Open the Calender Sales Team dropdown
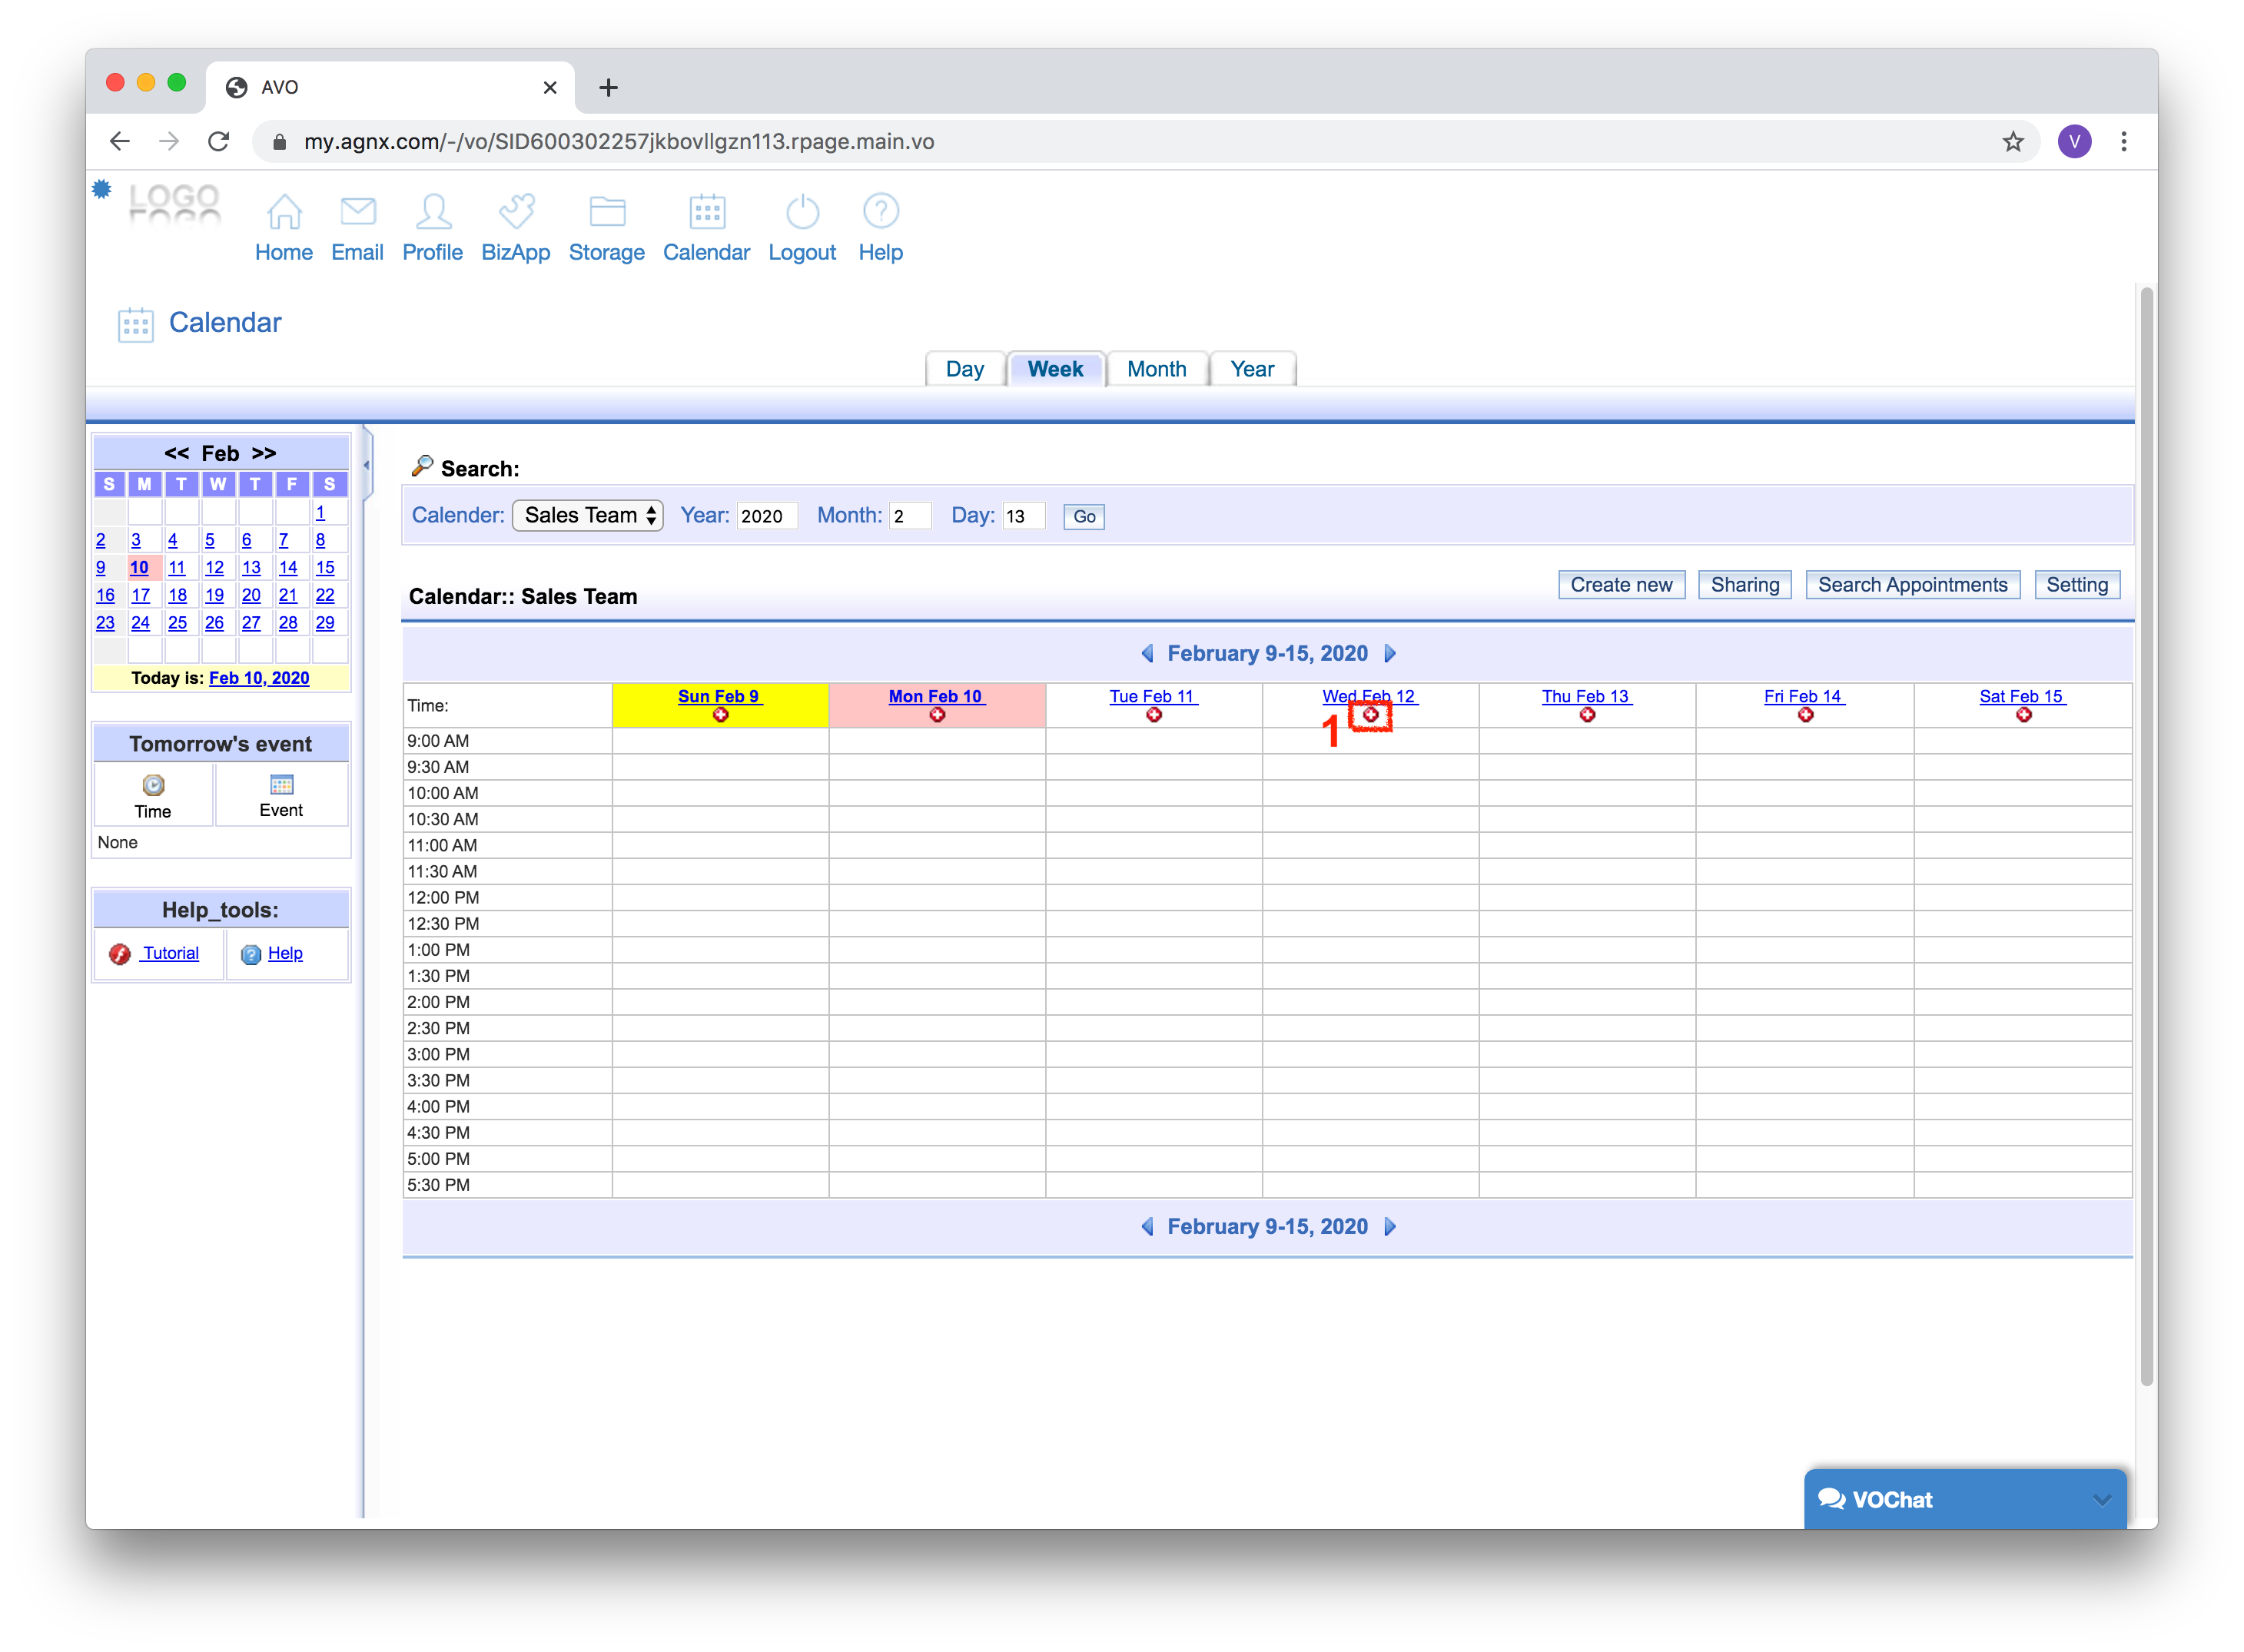 [588, 515]
